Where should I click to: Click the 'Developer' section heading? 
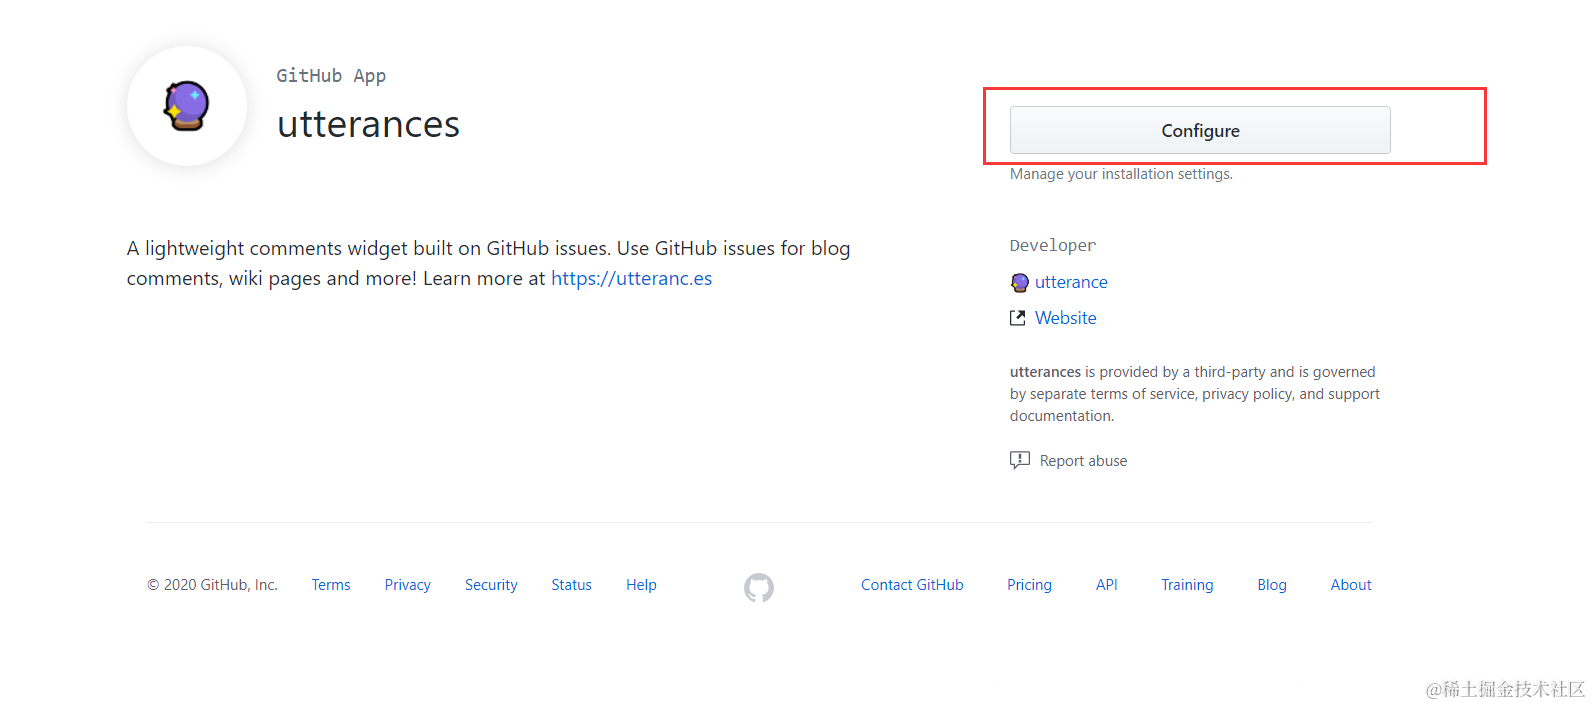click(1053, 246)
